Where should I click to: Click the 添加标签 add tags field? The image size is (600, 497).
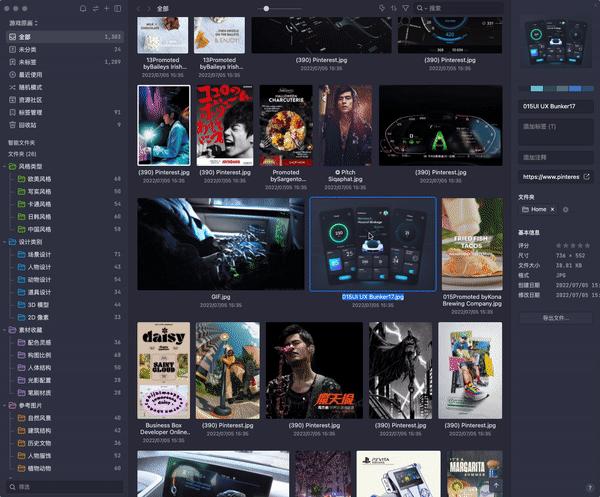coord(556,132)
